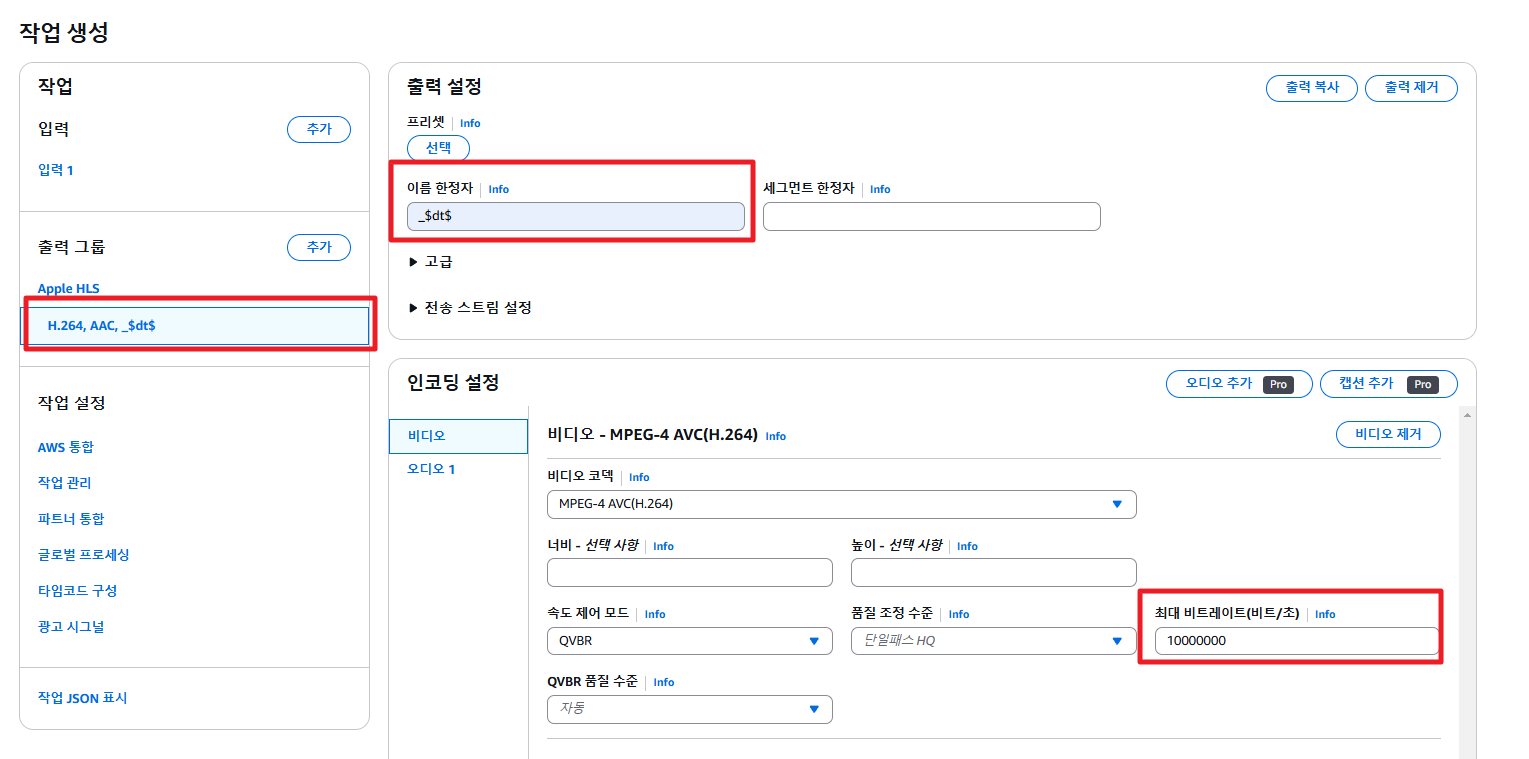Open Info for 이름 한정자
1529x759 pixels.
pyautogui.click(x=498, y=189)
